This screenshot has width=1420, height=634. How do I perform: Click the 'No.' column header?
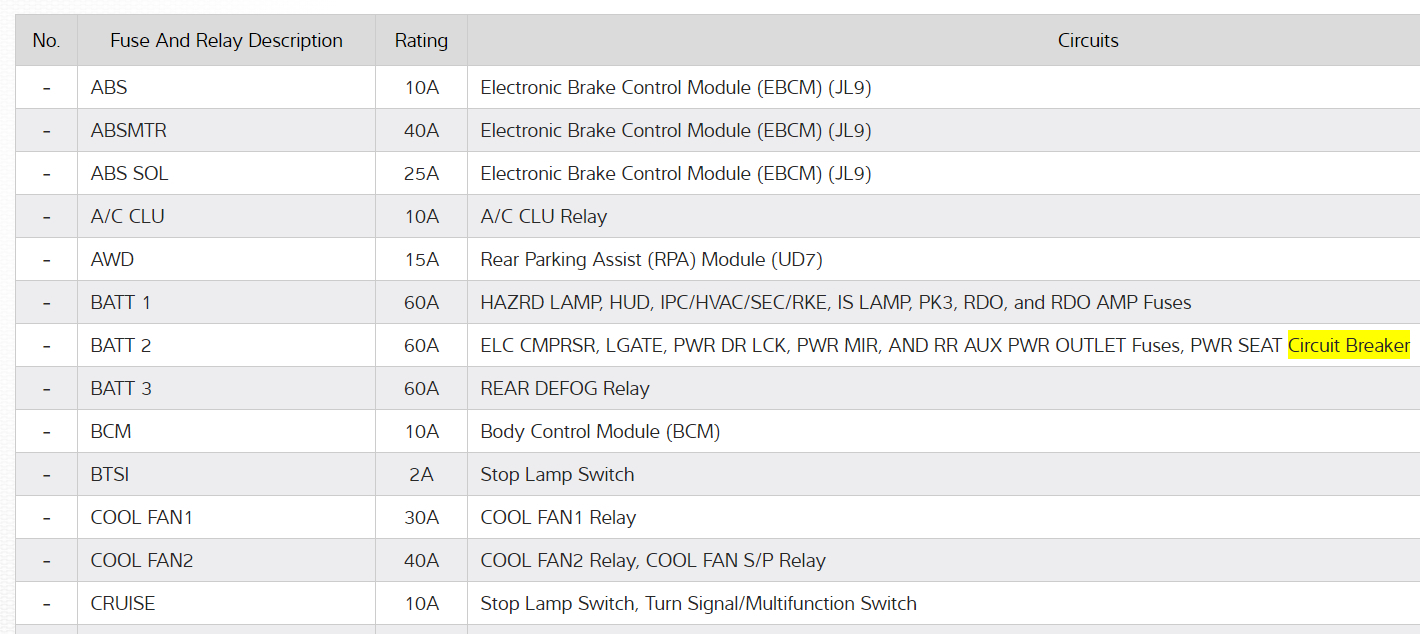[x=46, y=41]
